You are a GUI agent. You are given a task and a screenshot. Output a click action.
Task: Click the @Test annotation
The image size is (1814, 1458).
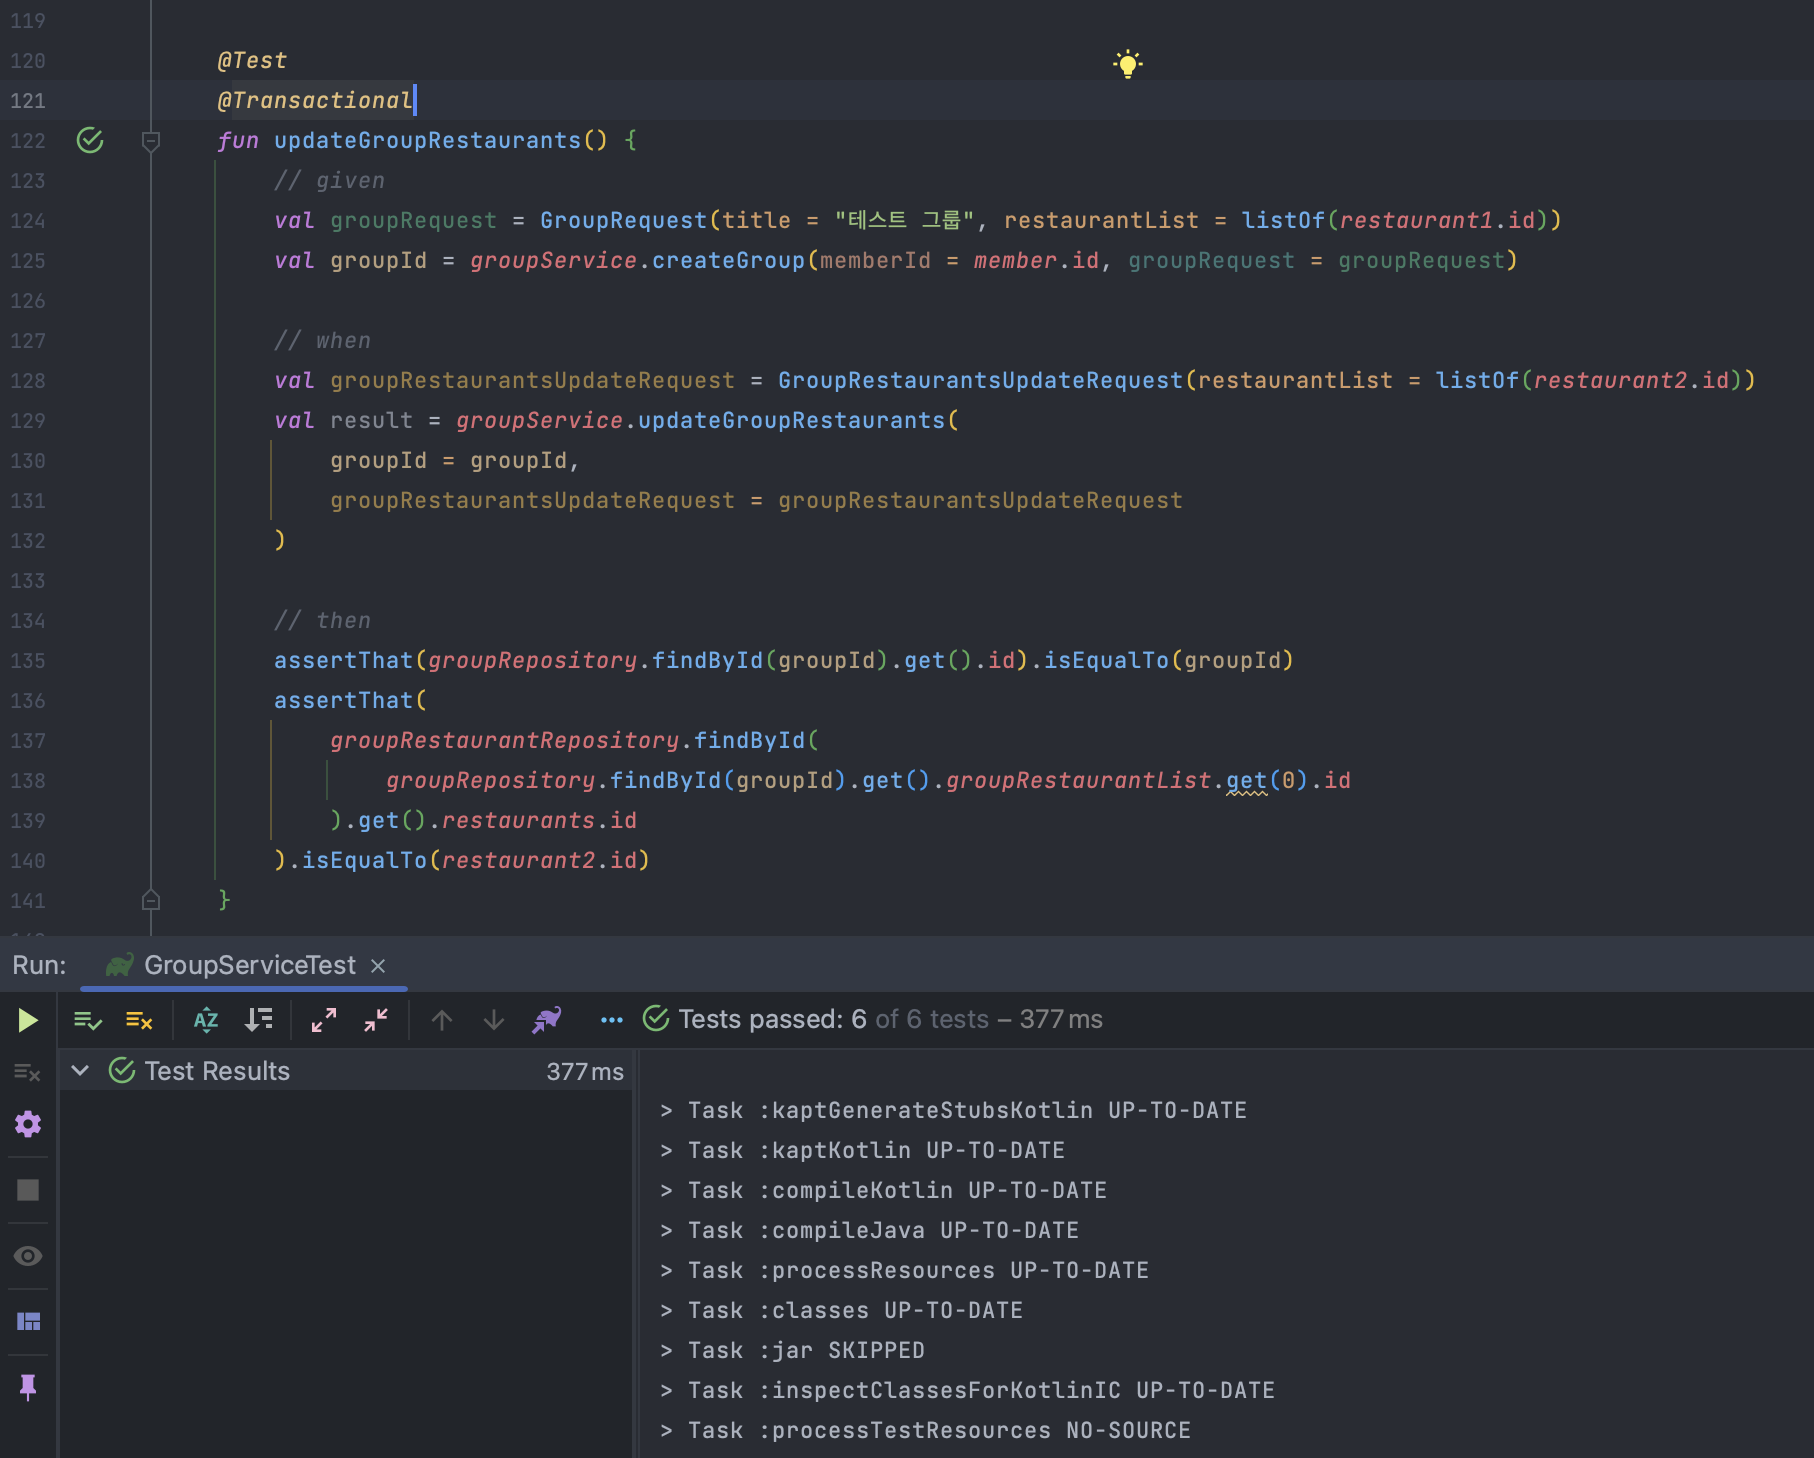pyautogui.click(x=252, y=60)
